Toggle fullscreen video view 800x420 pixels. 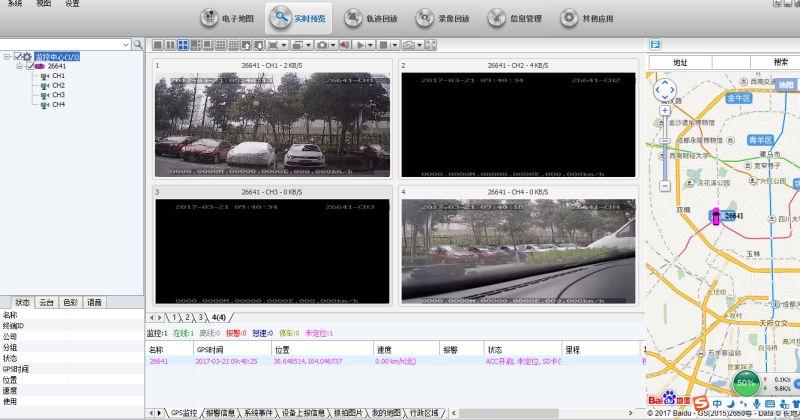pyautogui.click(x=431, y=45)
